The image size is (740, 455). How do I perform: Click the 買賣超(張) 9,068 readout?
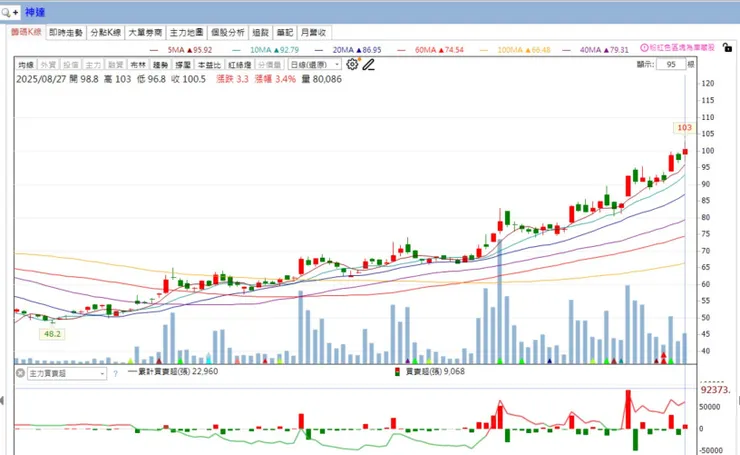click(x=435, y=371)
